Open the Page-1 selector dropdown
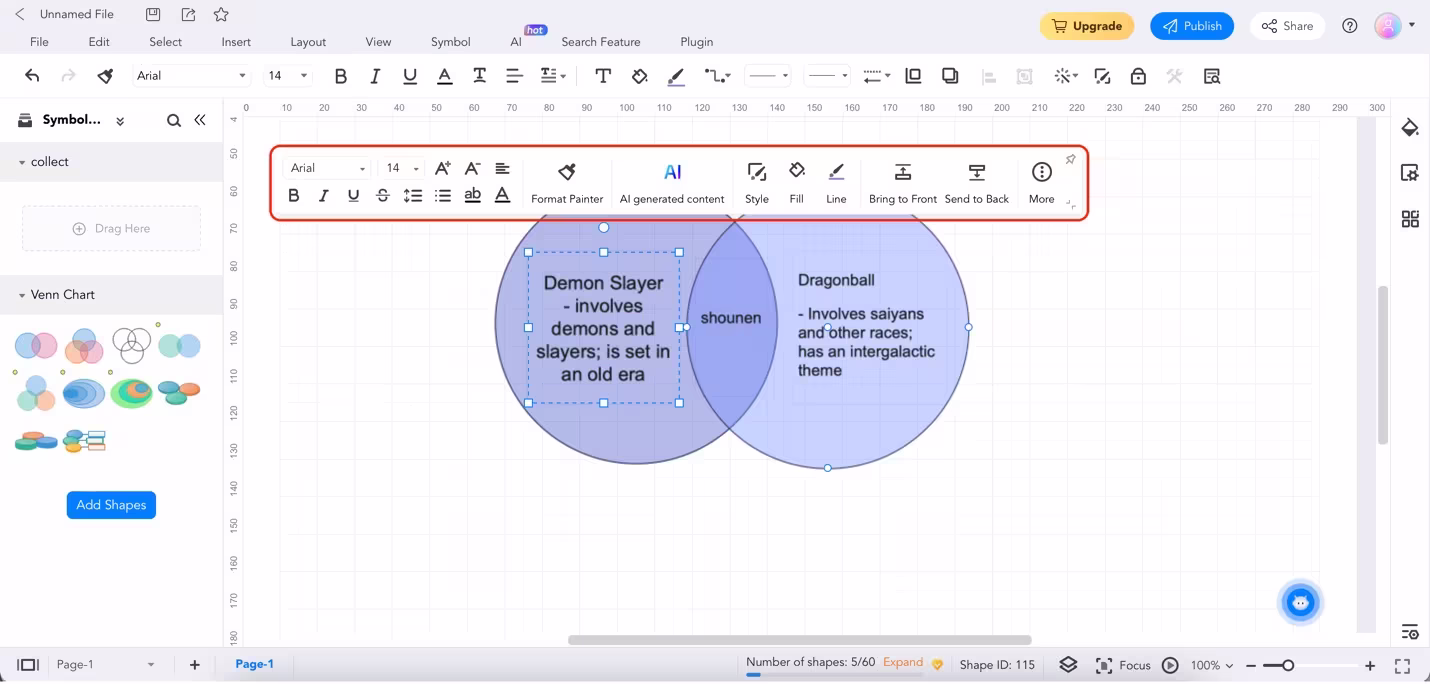This screenshot has height=684, width=1430. tap(106, 665)
